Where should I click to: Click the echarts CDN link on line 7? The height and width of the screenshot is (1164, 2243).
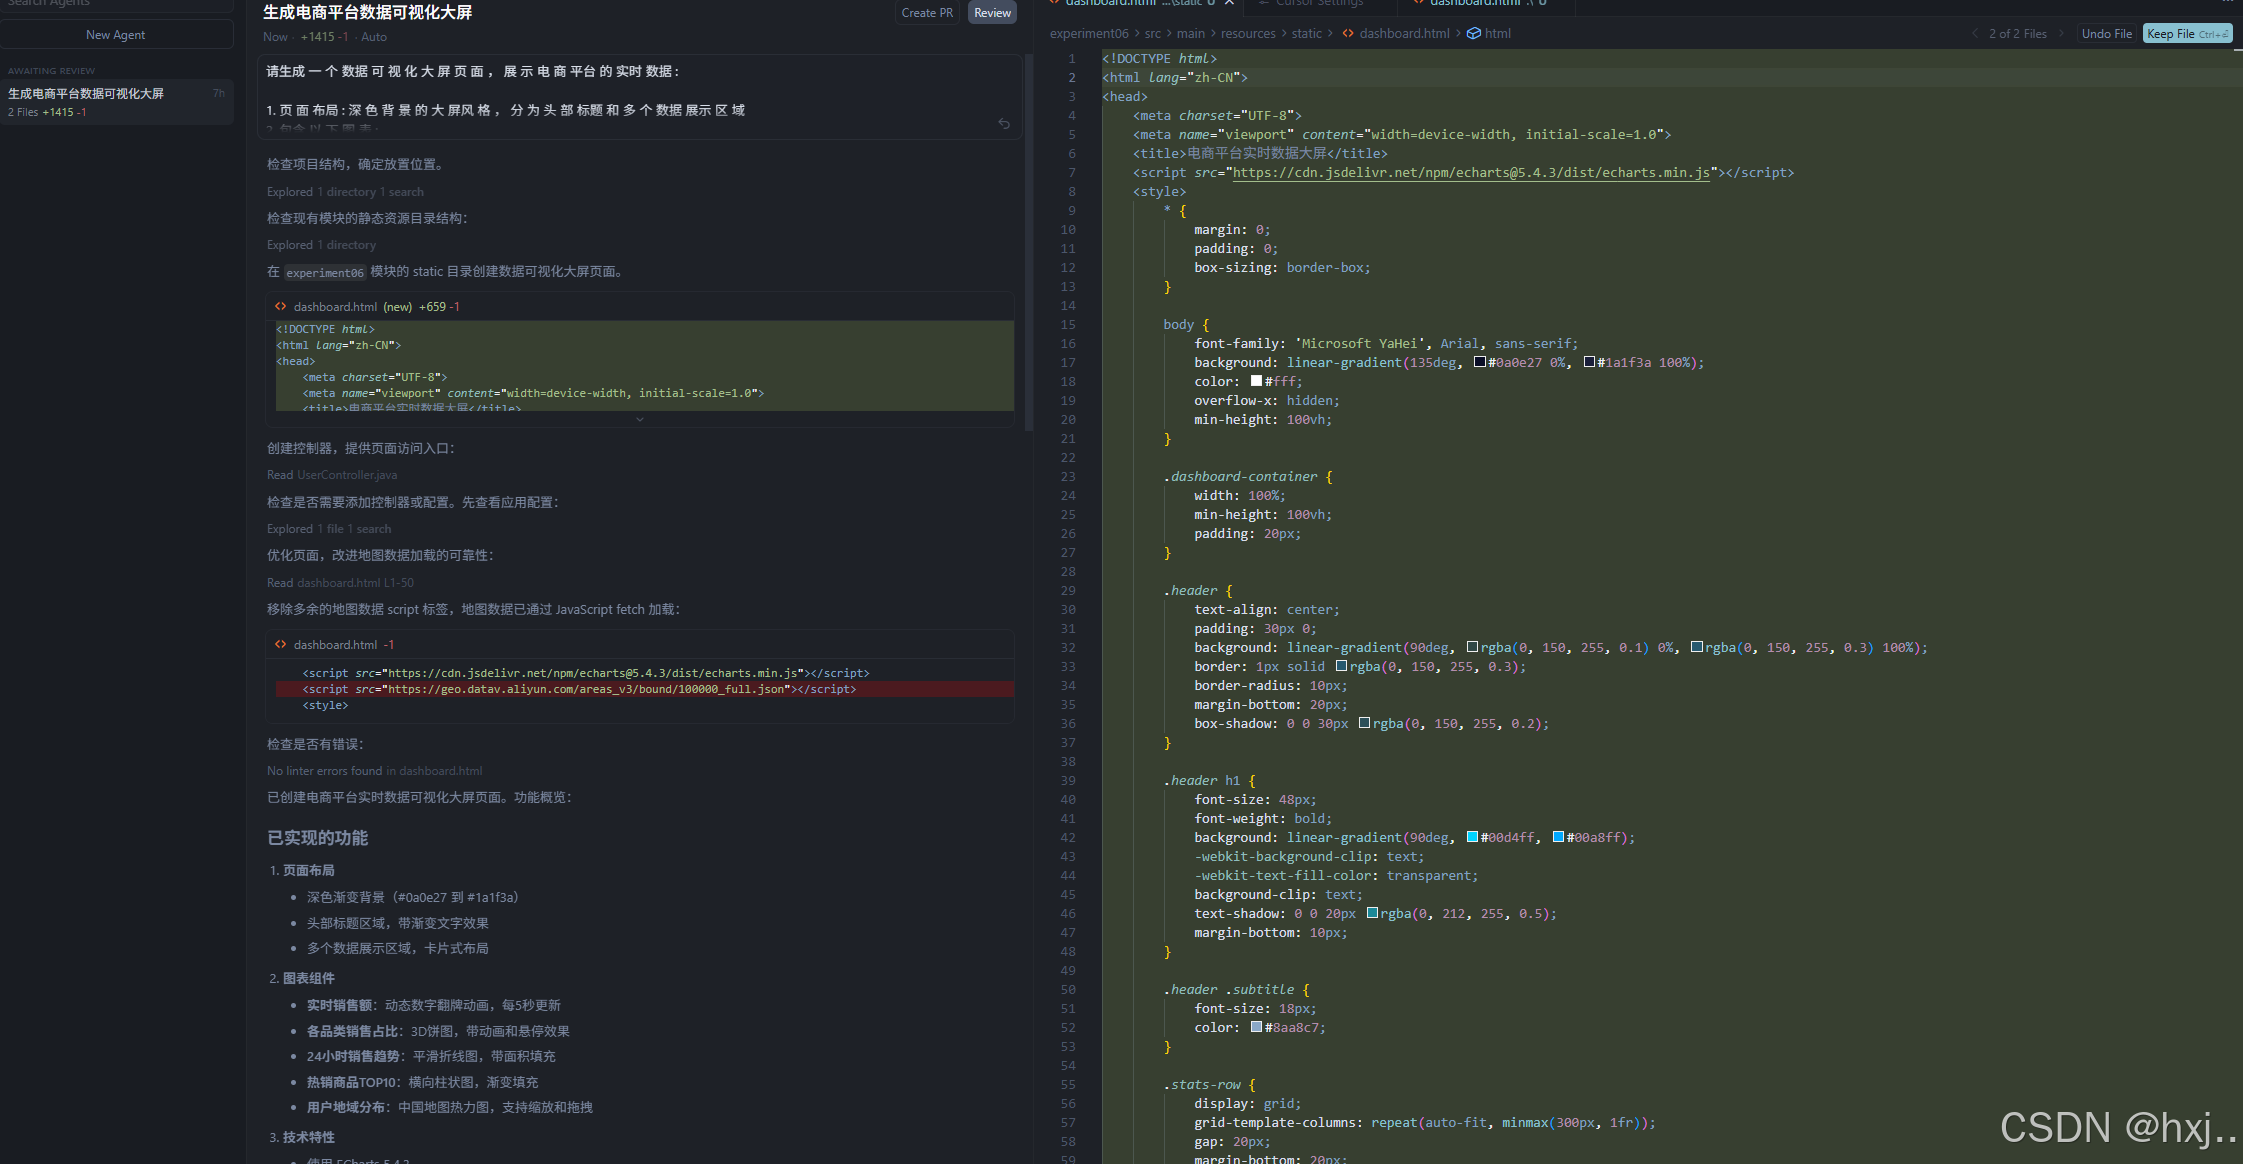(x=1471, y=173)
